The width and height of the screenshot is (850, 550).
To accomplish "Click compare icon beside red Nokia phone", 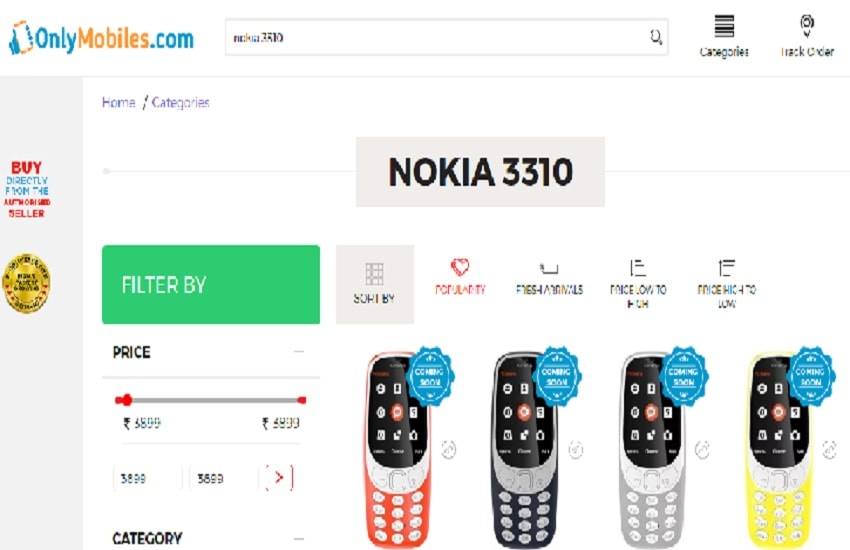I will coord(448,449).
